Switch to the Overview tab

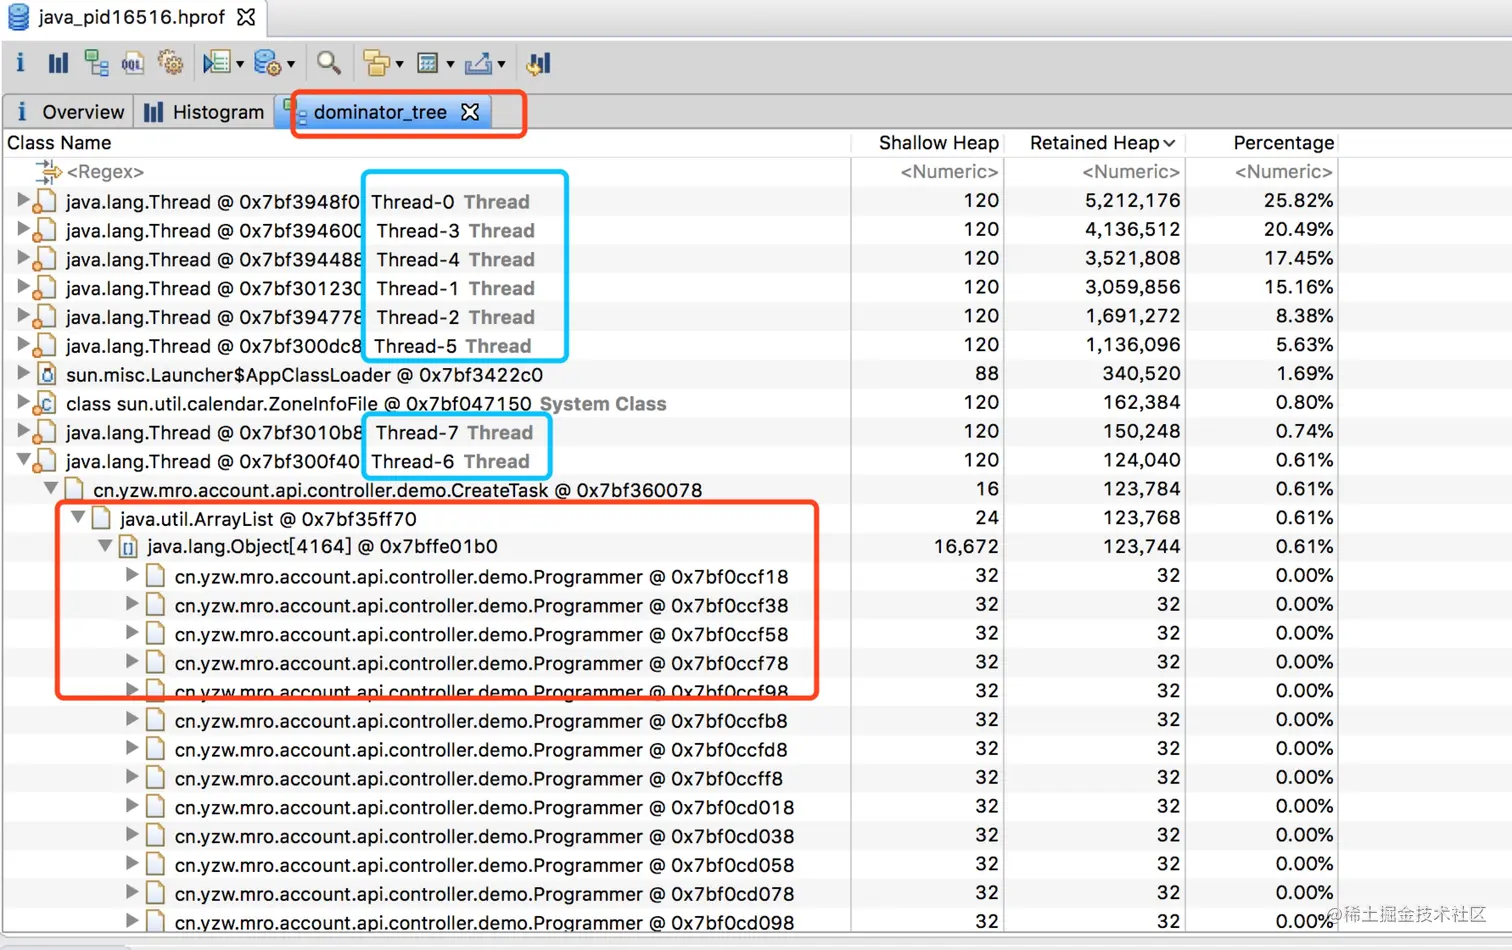tap(69, 112)
